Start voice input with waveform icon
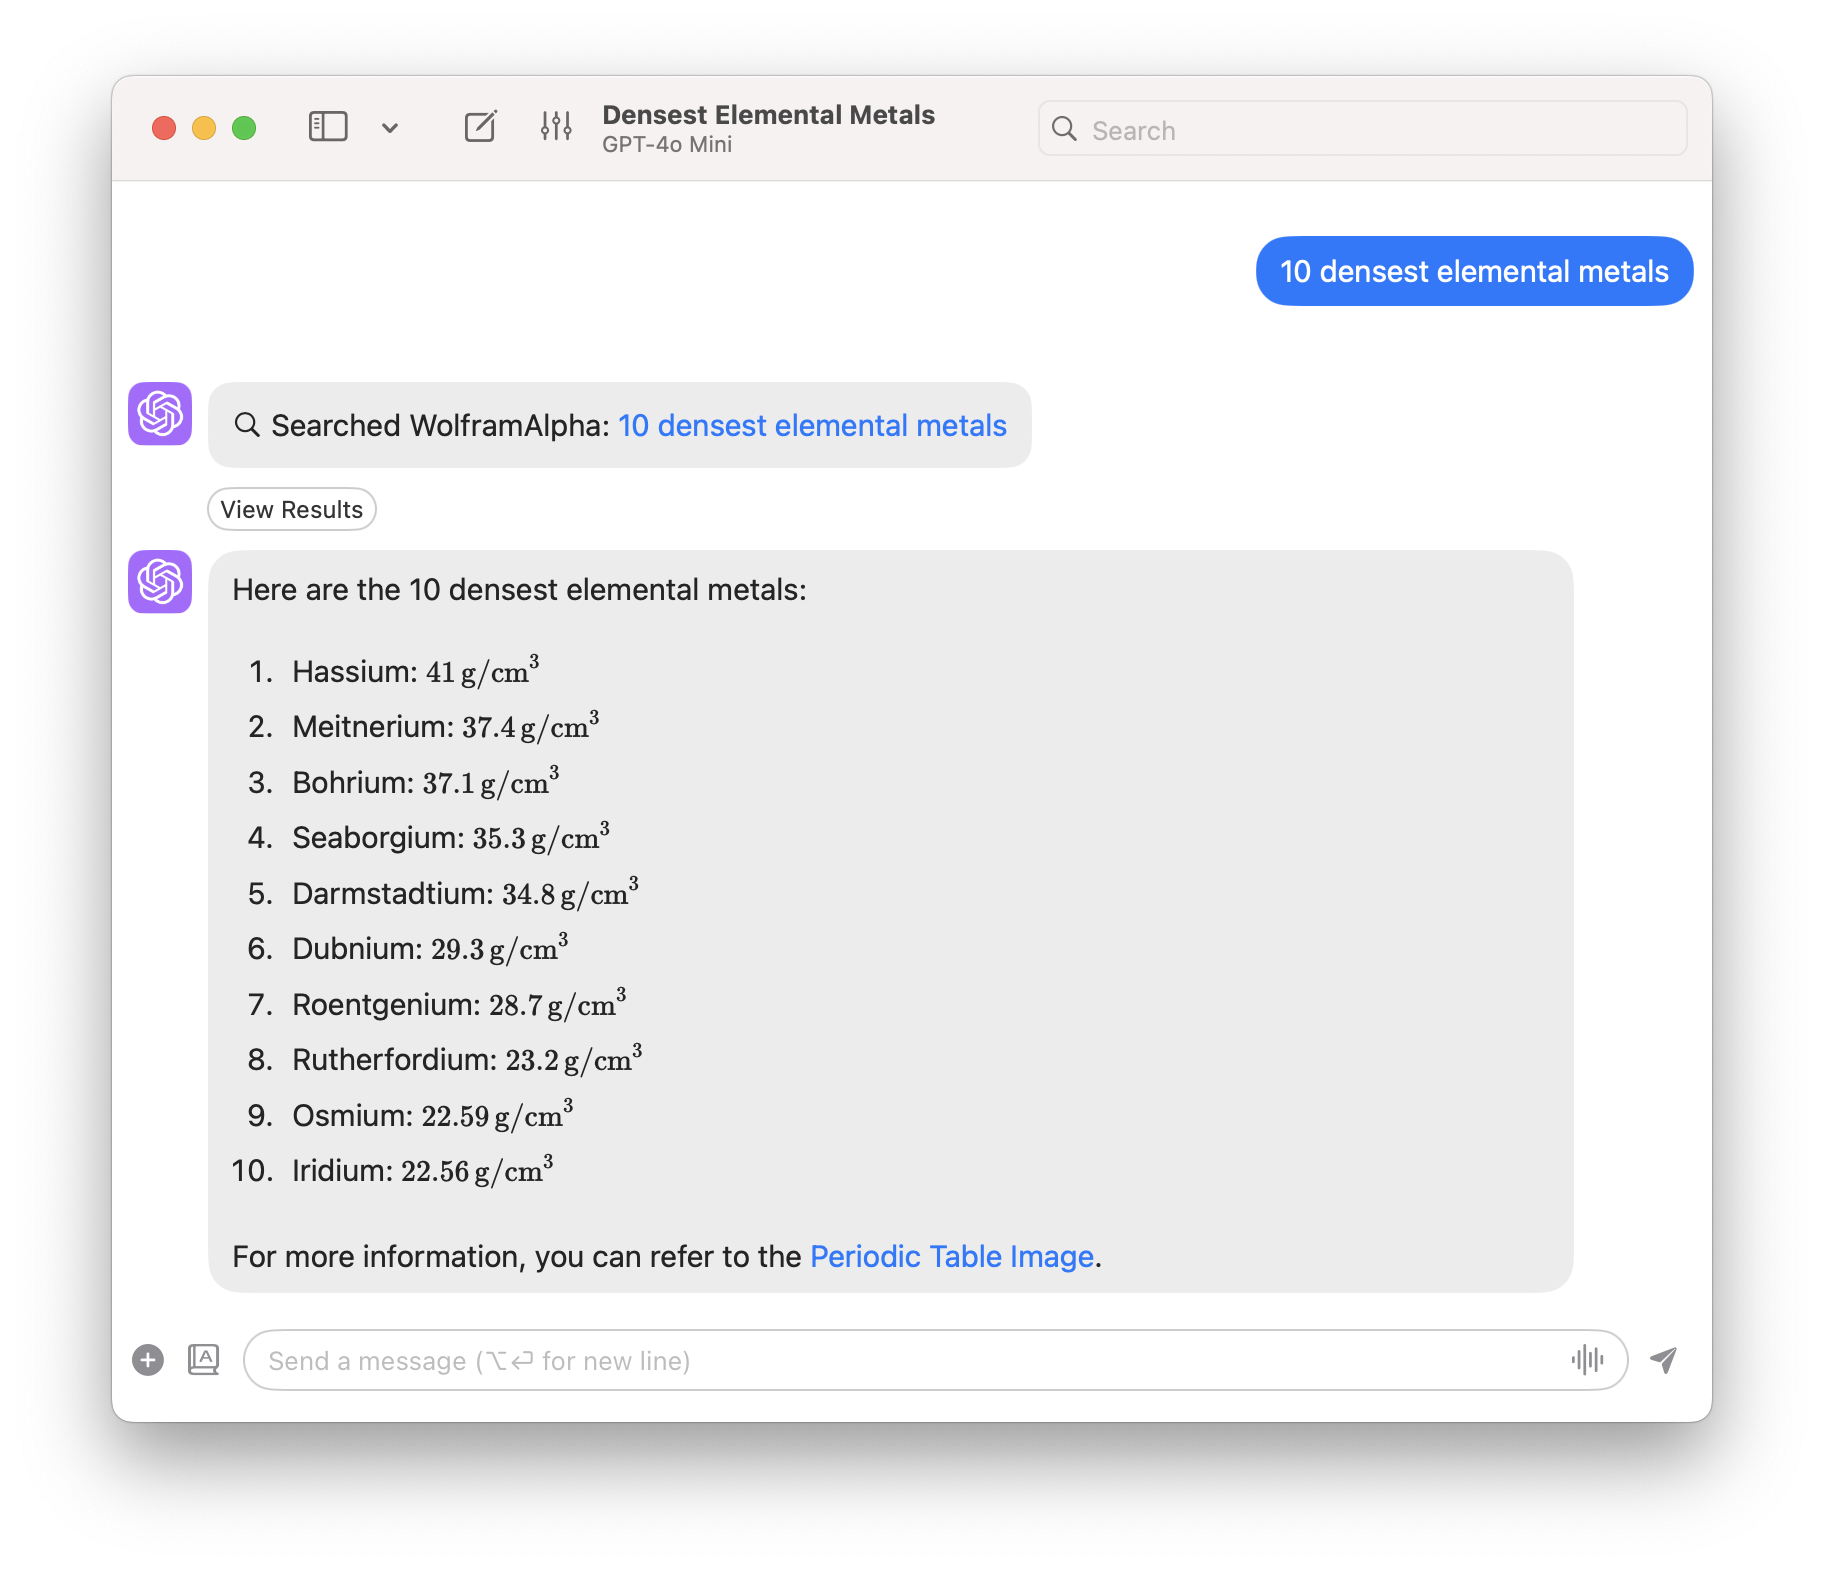Viewport: 1824px width, 1570px height. (x=1587, y=1360)
